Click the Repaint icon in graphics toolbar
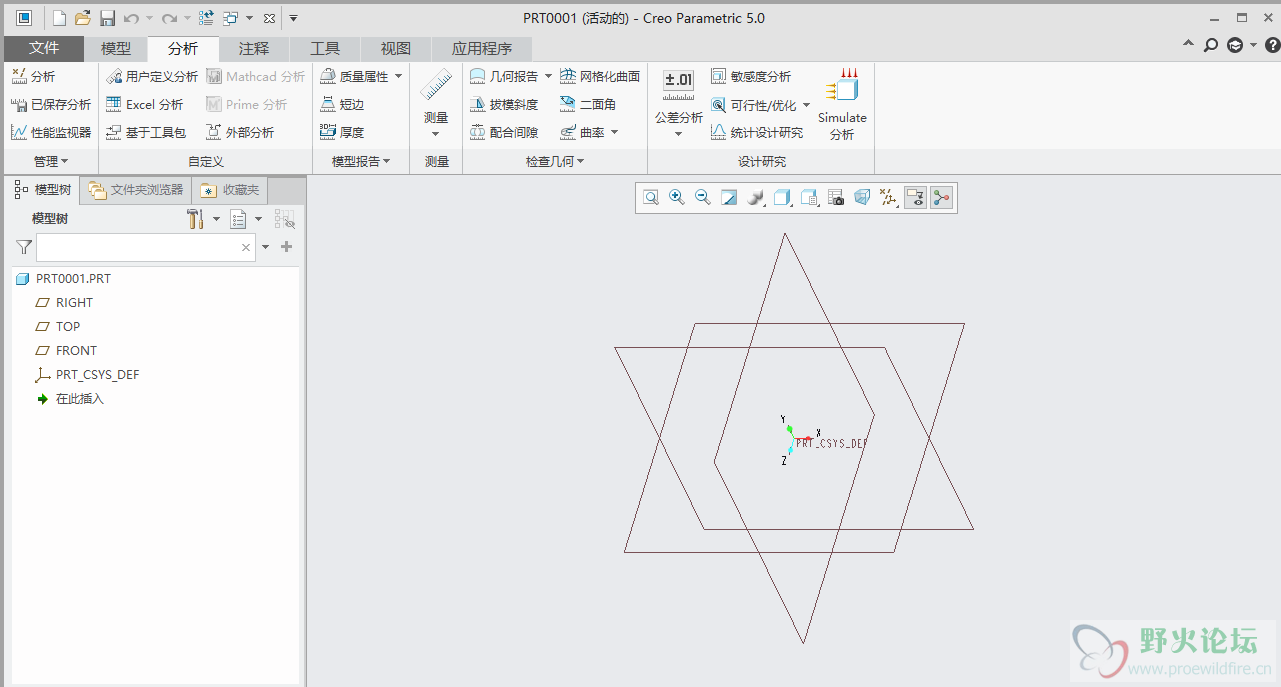The height and width of the screenshot is (687, 1281). point(729,198)
